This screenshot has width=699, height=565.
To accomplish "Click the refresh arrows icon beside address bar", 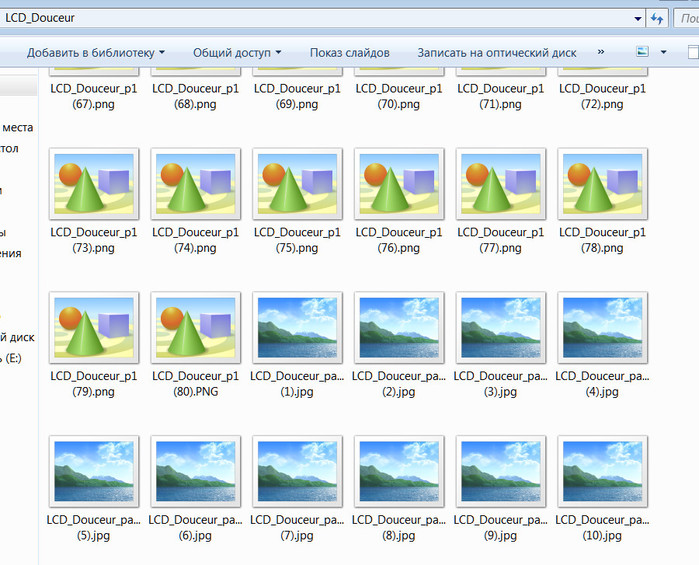I will point(657,18).
